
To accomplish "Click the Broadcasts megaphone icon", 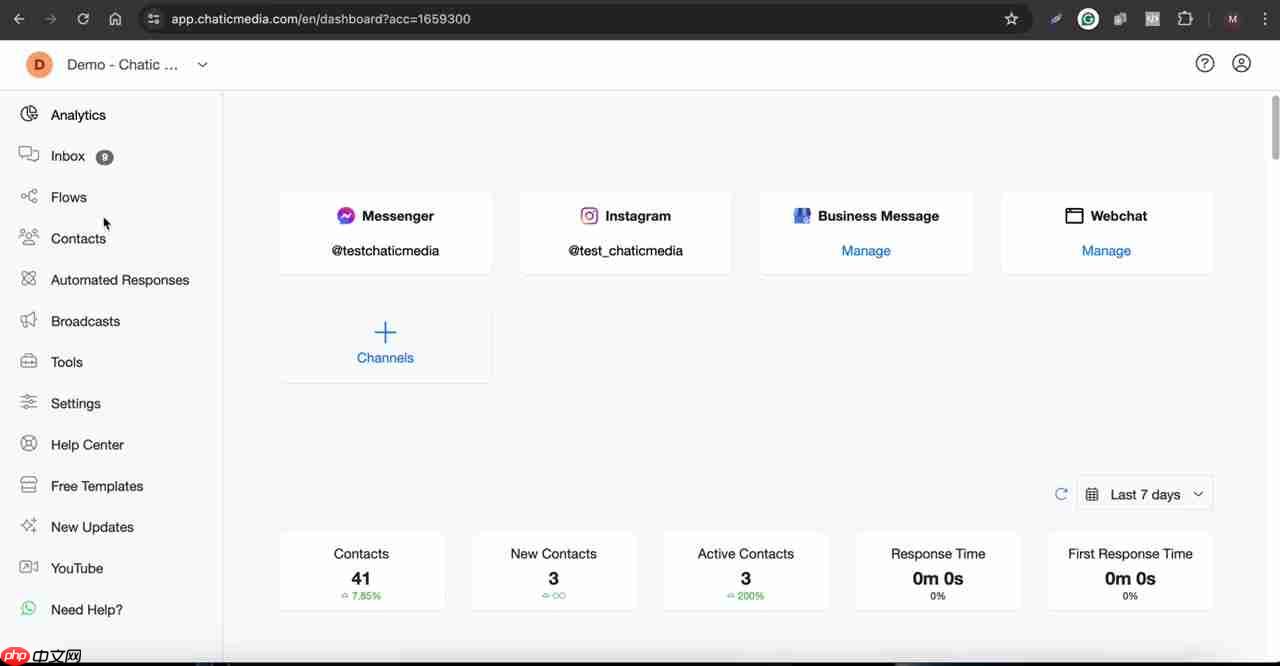I will pos(29,320).
